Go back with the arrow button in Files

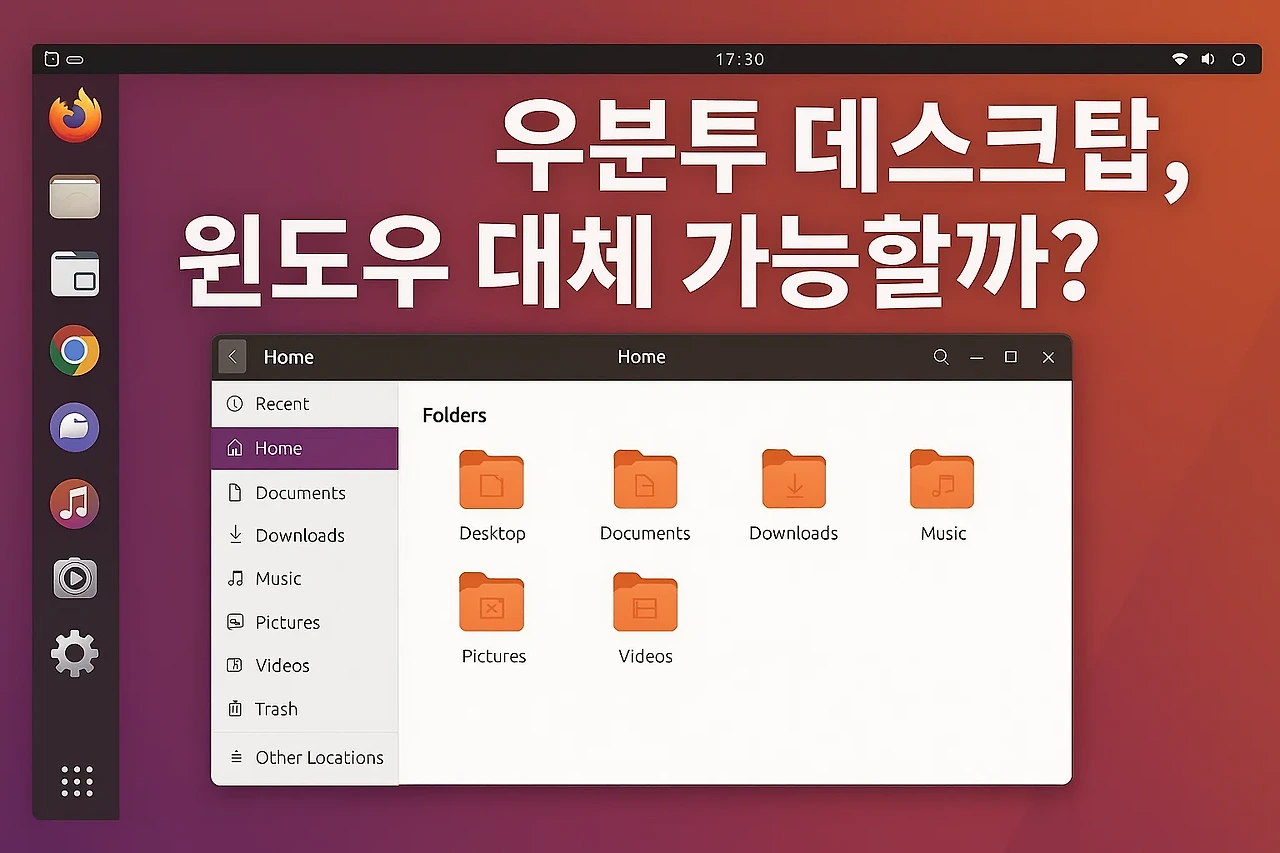232,357
